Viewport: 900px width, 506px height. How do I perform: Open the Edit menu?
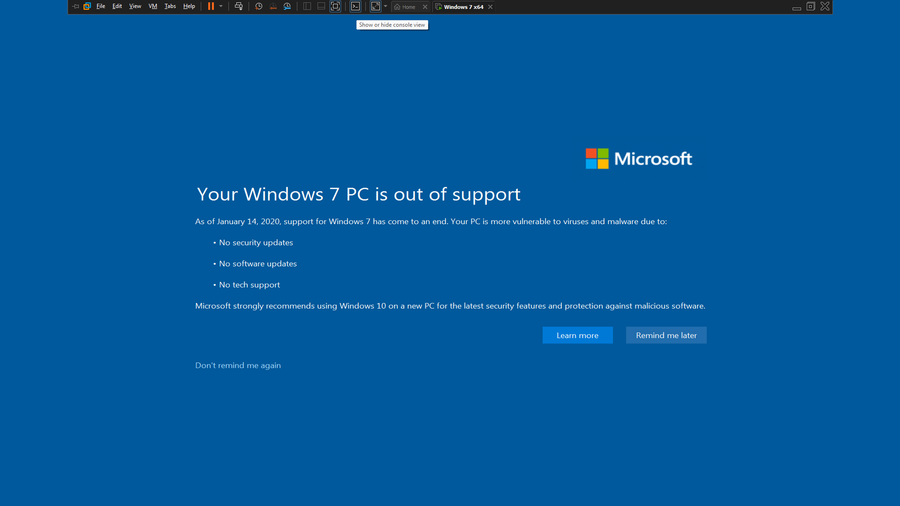click(x=117, y=6)
